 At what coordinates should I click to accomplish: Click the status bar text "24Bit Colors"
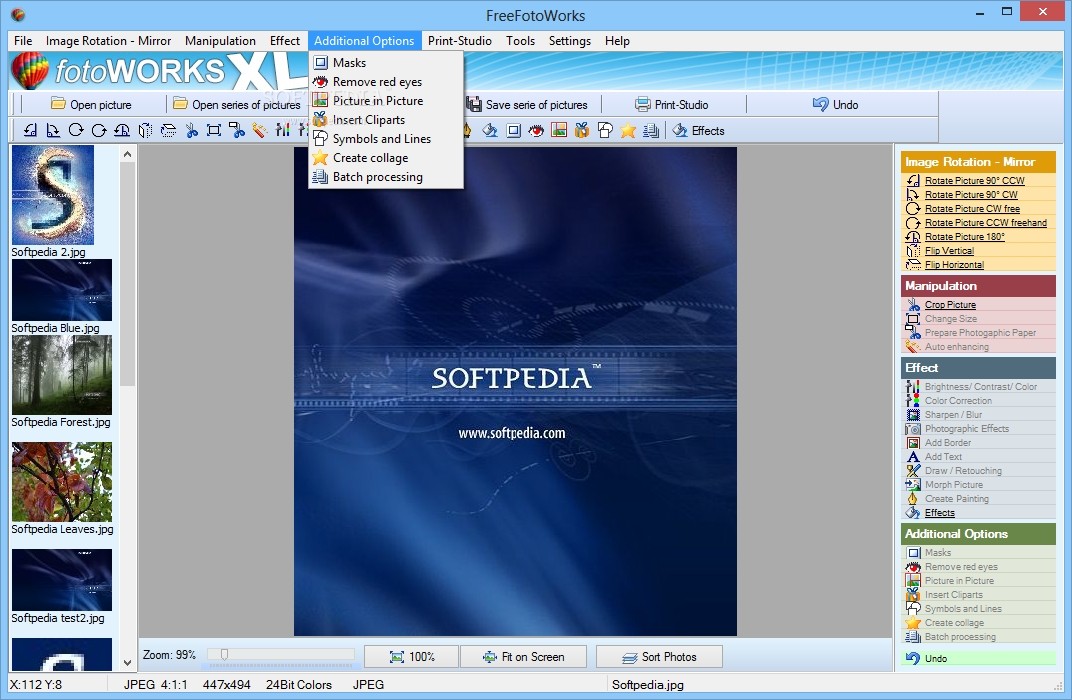(x=299, y=684)
